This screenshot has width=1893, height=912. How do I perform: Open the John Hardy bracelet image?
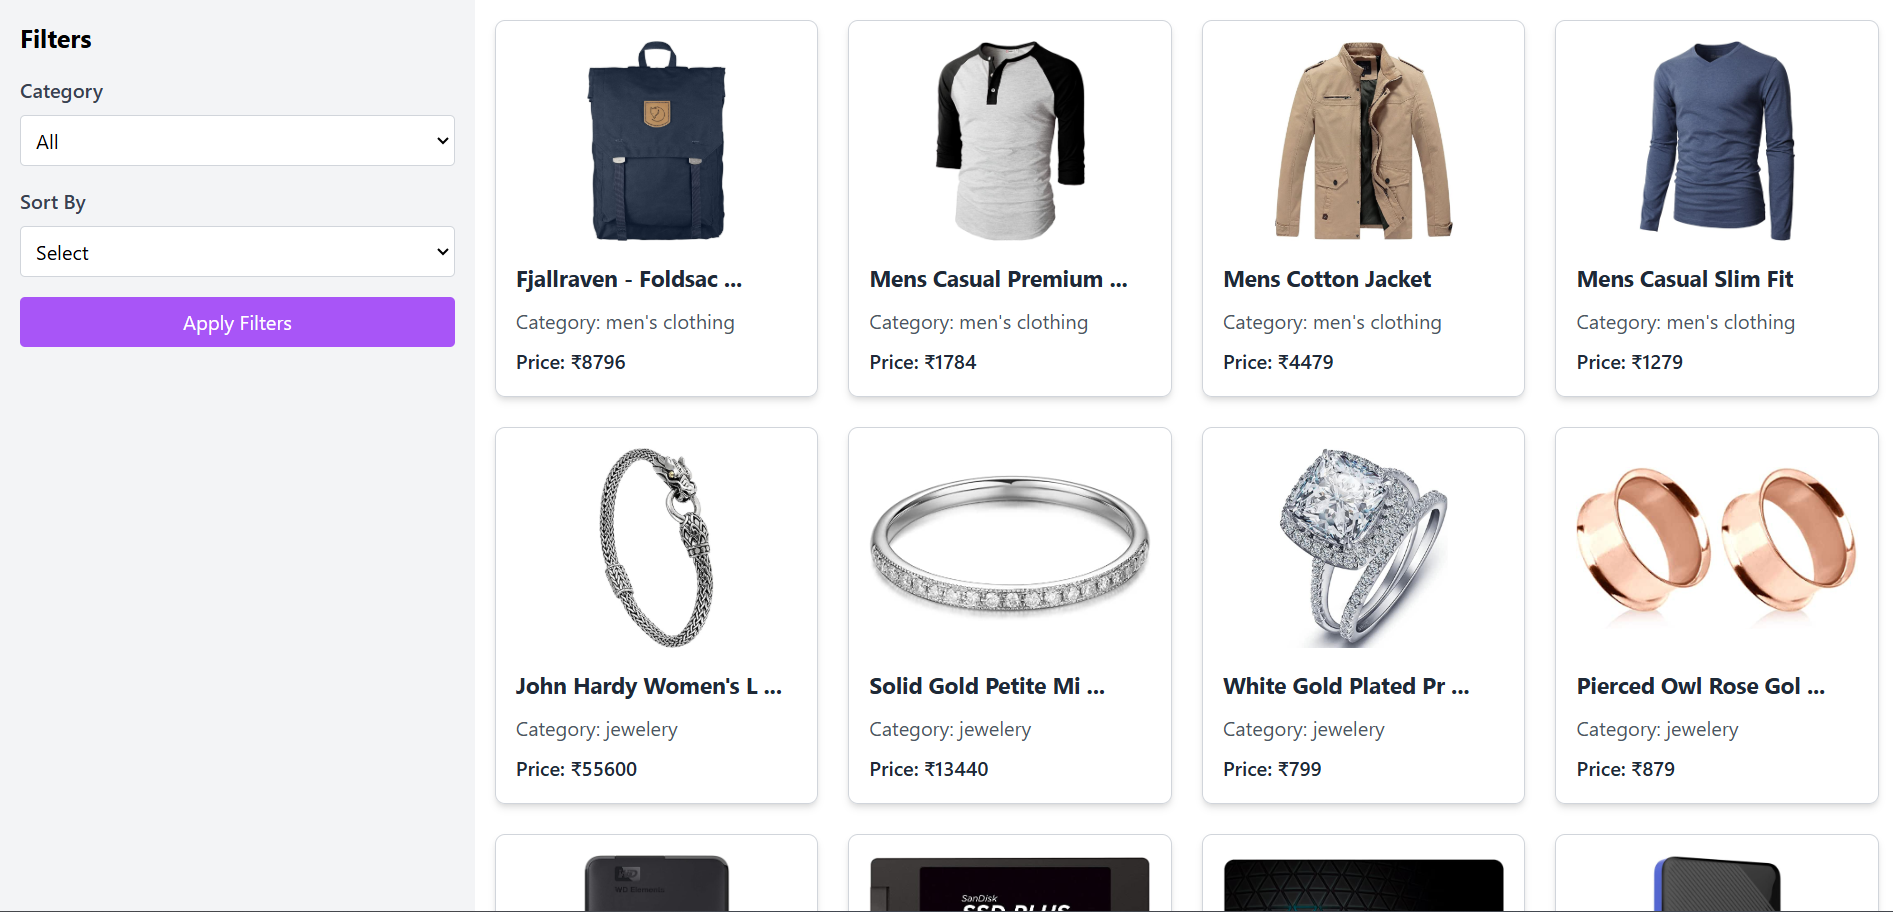click(657, 548)
